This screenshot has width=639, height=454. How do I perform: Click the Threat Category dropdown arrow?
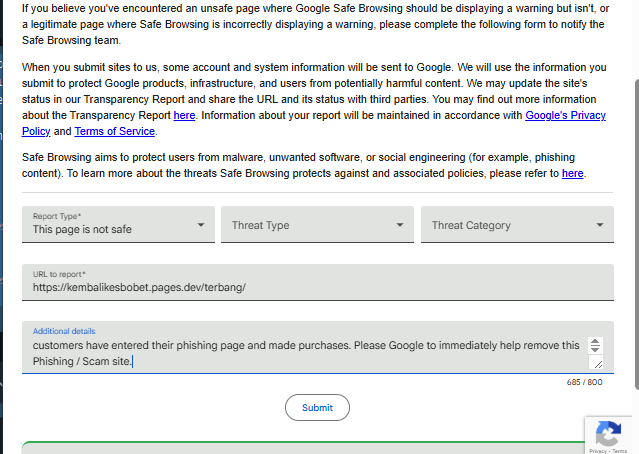point(600,225)
